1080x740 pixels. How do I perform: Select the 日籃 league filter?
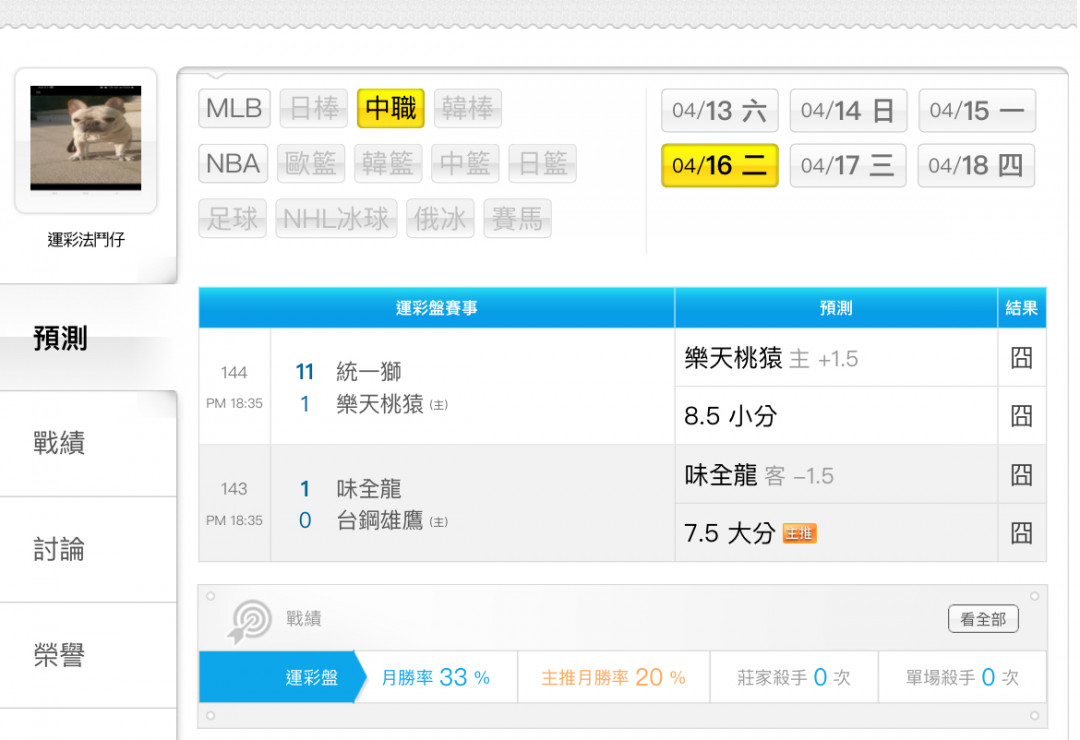542,163
